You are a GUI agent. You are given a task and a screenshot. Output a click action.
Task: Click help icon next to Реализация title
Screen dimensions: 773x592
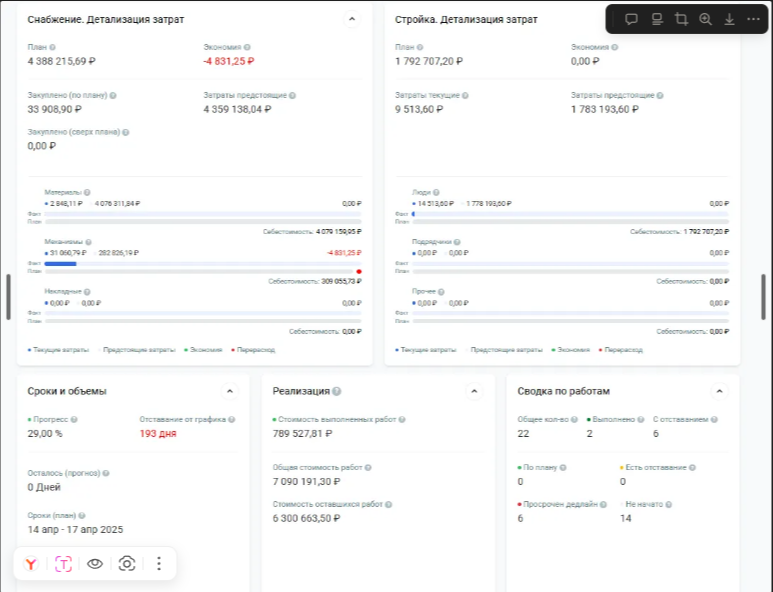click(336, 391)
